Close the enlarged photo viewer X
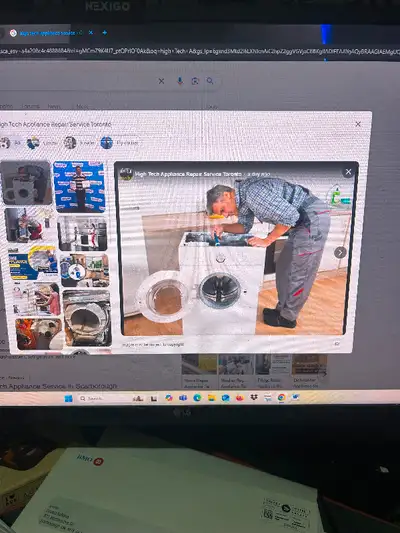400x533 pixels. [x=348, y=172]
